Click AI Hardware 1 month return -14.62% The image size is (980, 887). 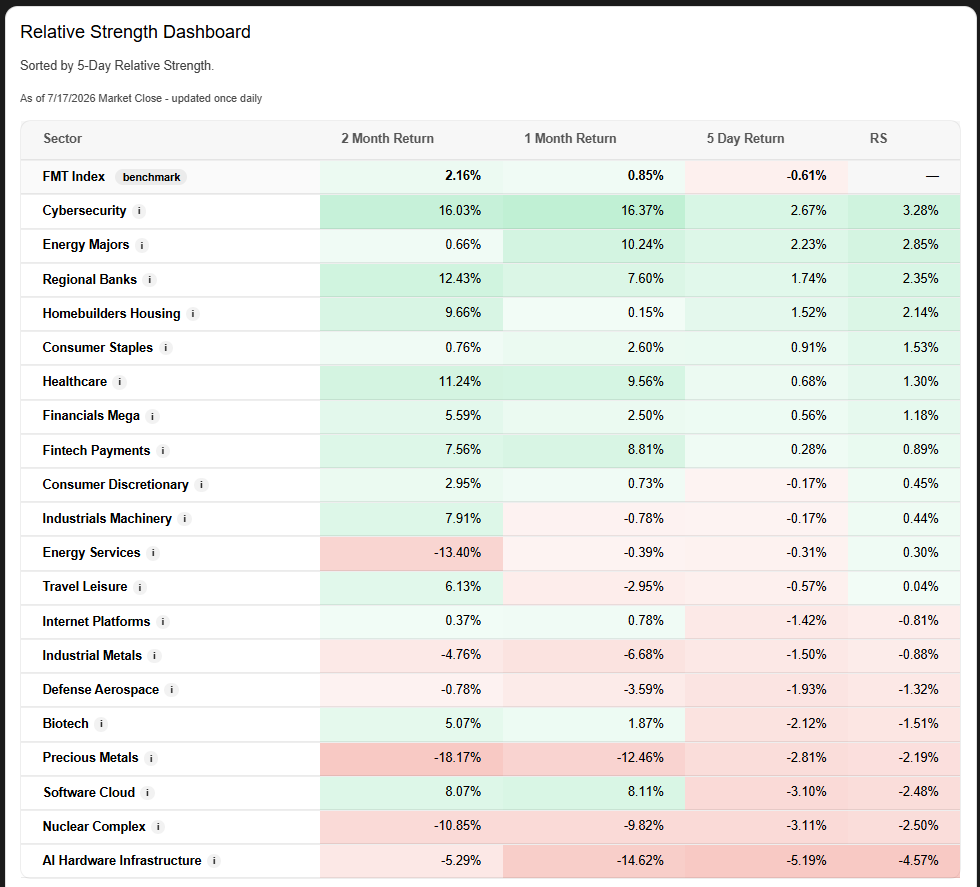[x=640, y=861]
